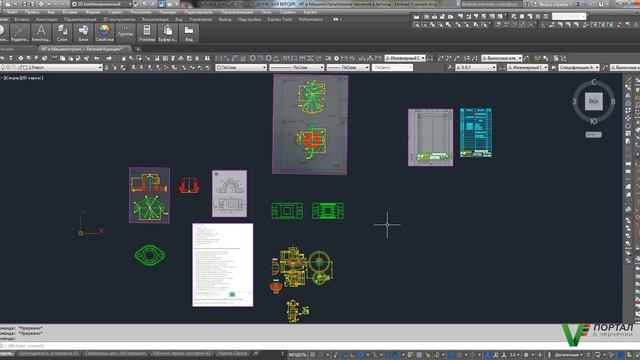Open the Свойства color wheel panel

(104, 33)
